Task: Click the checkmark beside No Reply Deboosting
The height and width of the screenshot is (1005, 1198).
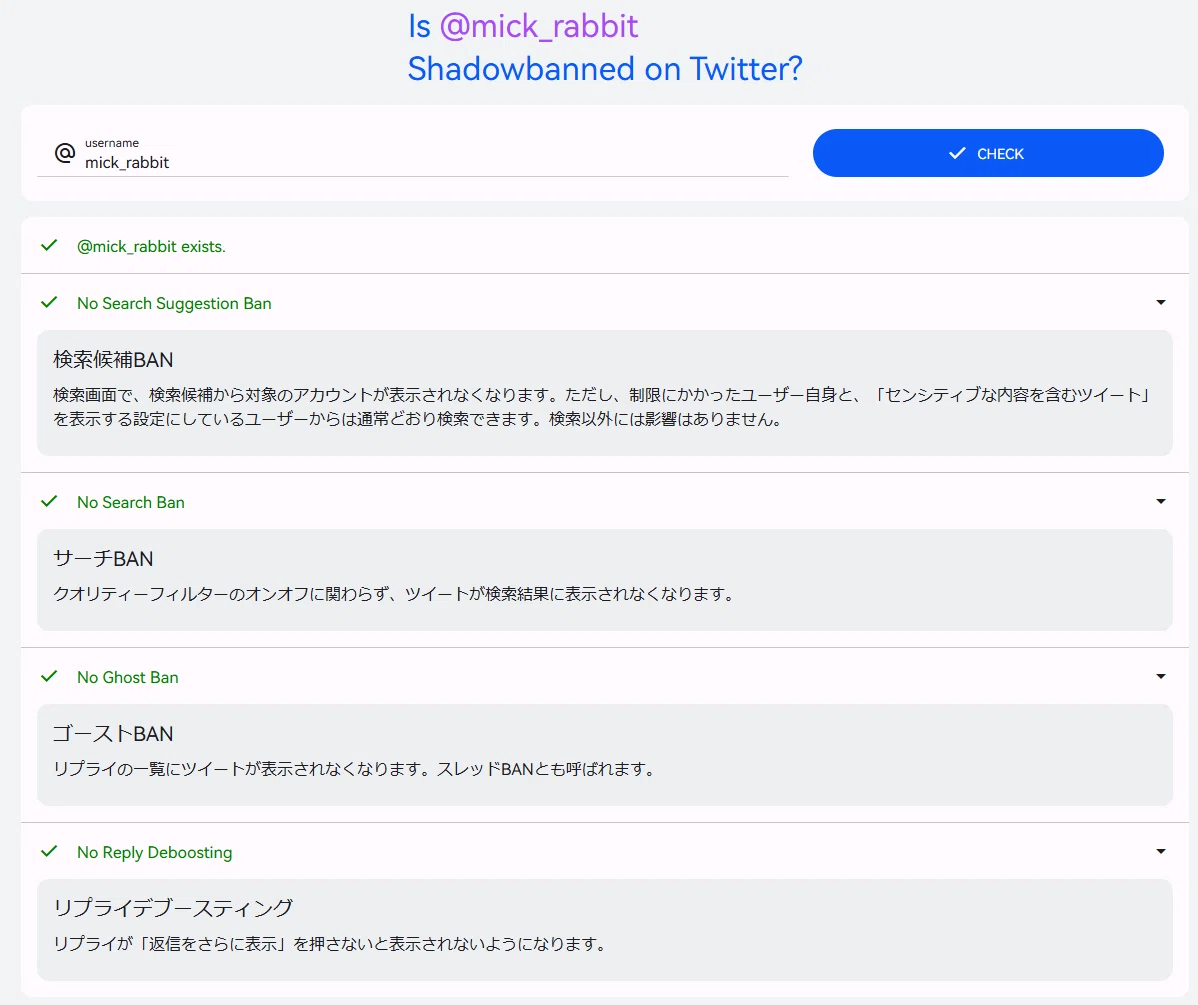Action: coord(49,851)
